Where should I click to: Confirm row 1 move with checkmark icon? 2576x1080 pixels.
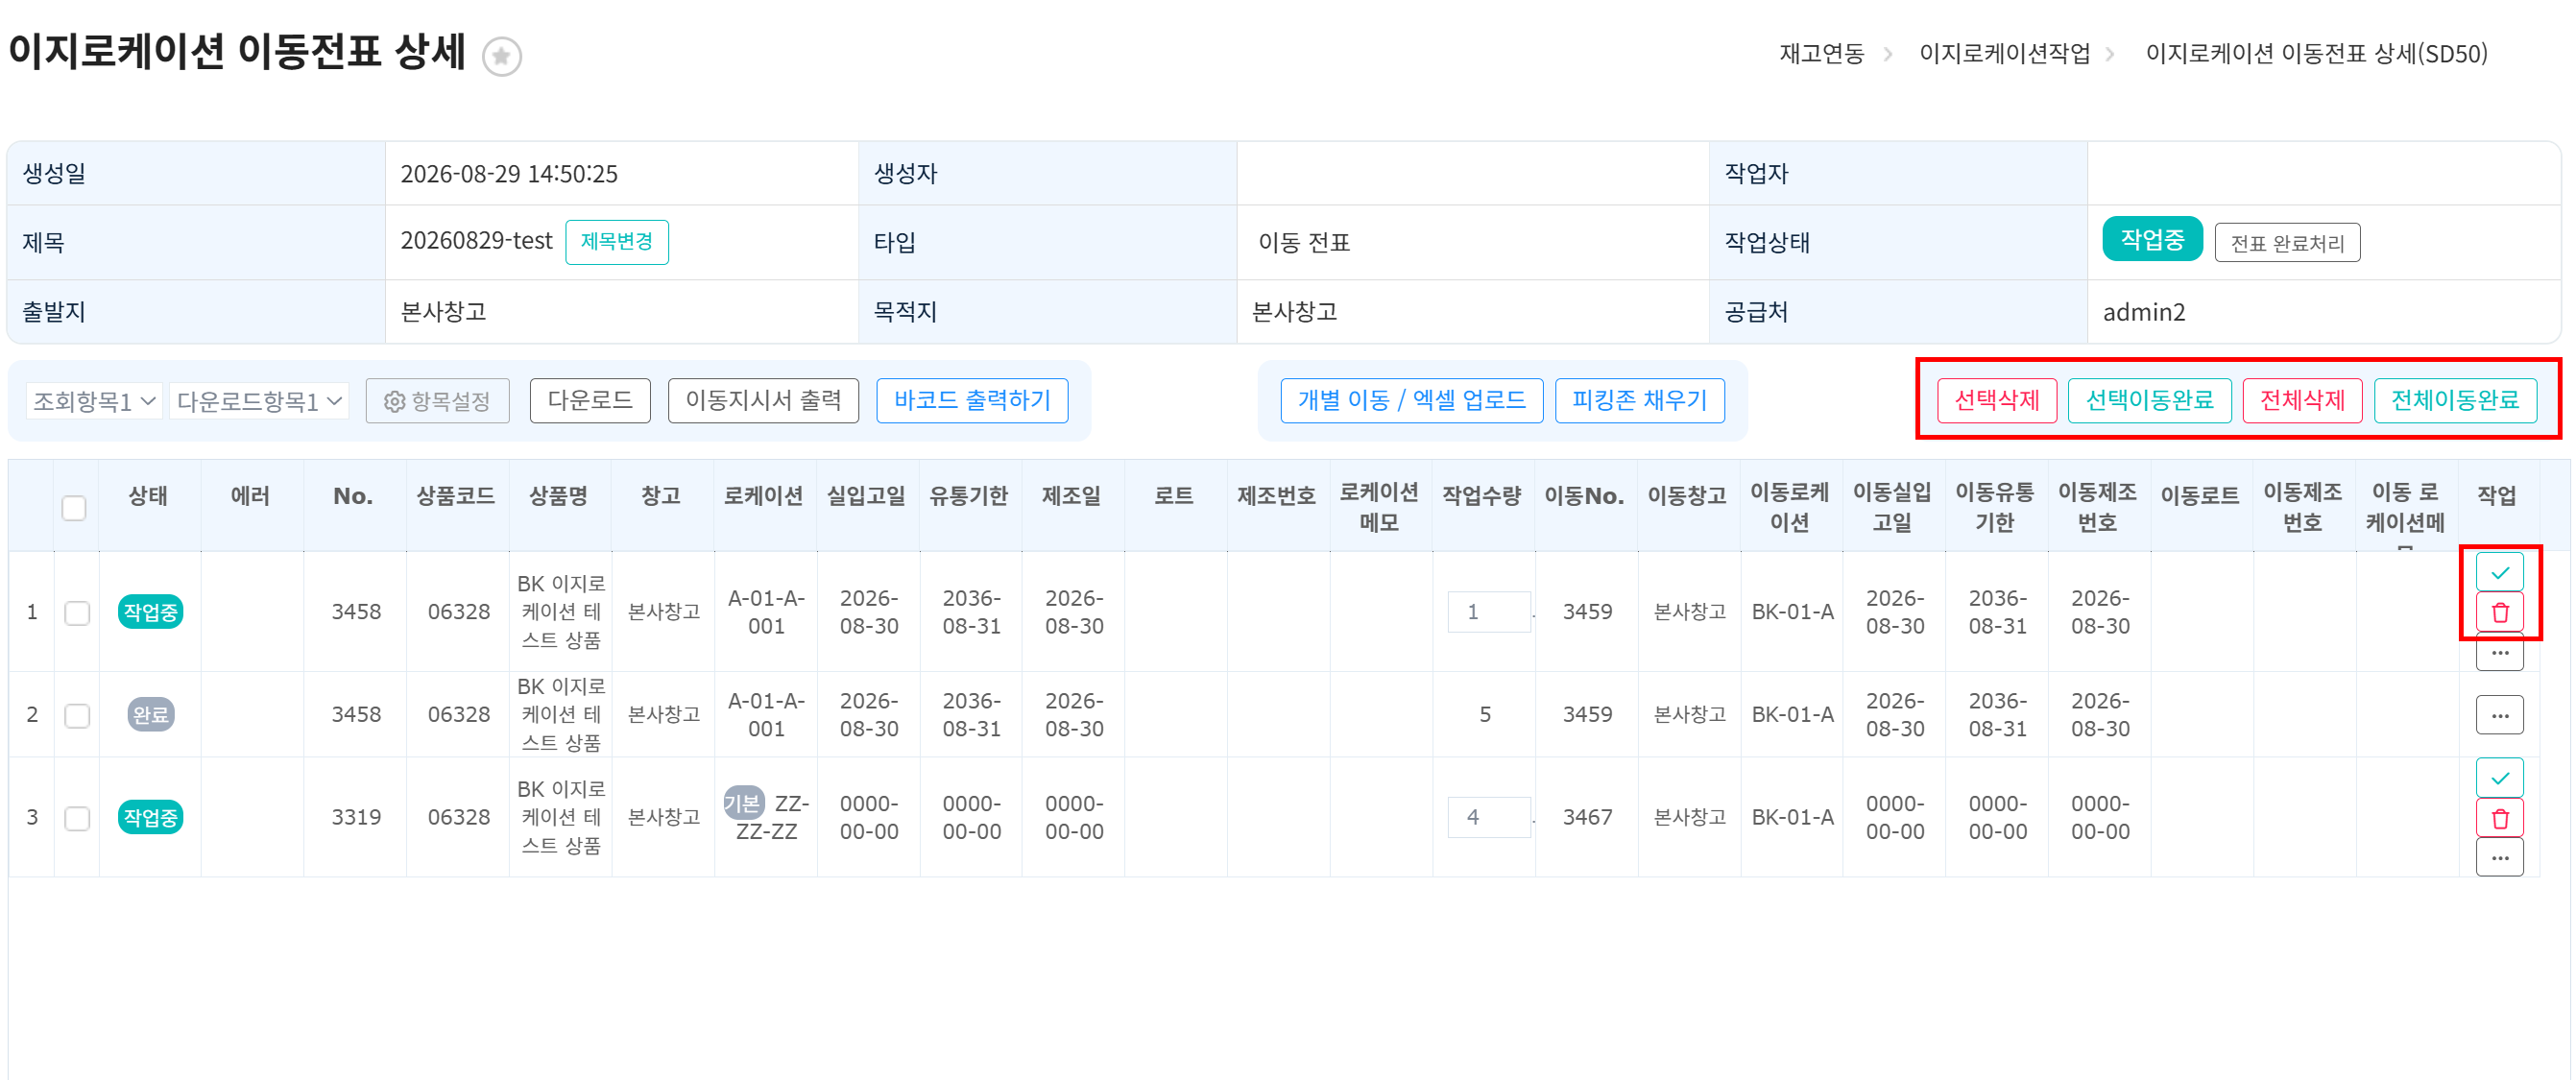pos(2499,572)
